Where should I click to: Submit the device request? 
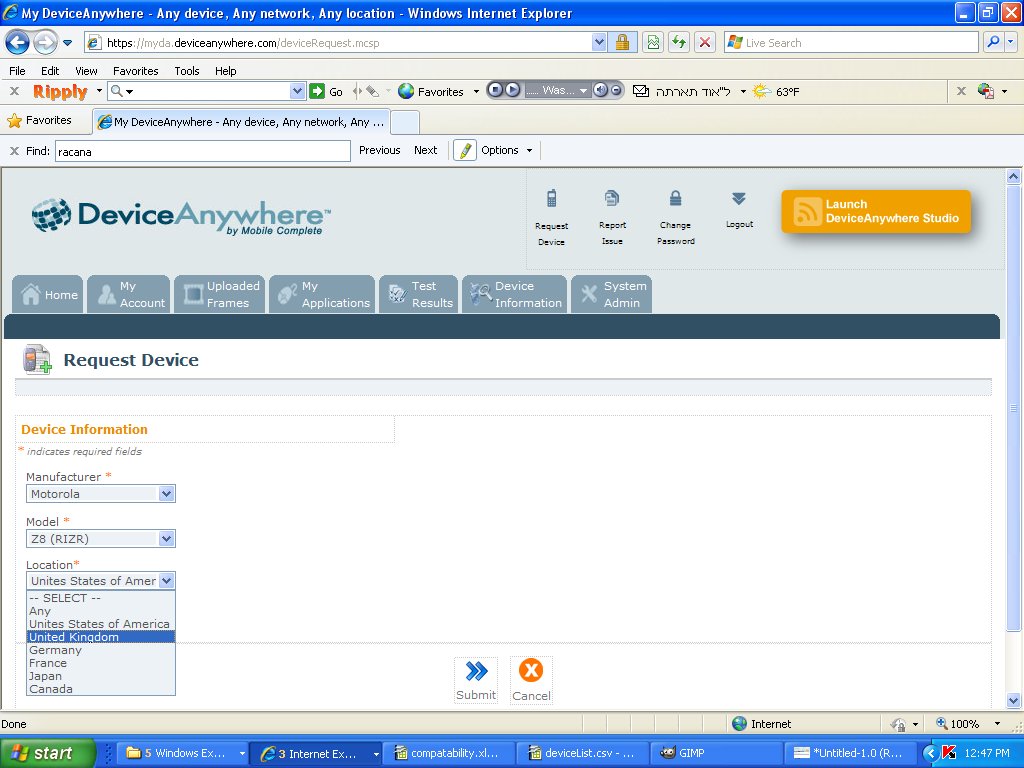tap(476, 680)
